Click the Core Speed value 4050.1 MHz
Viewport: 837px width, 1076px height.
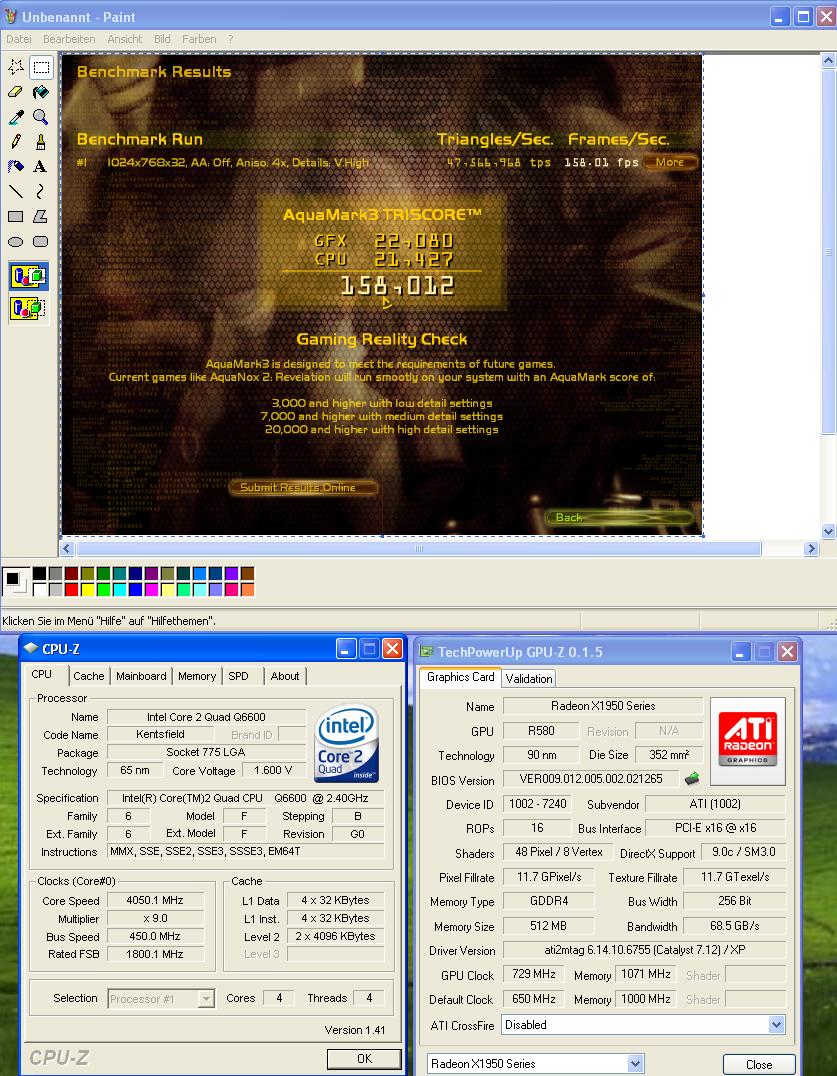[155, 900]
